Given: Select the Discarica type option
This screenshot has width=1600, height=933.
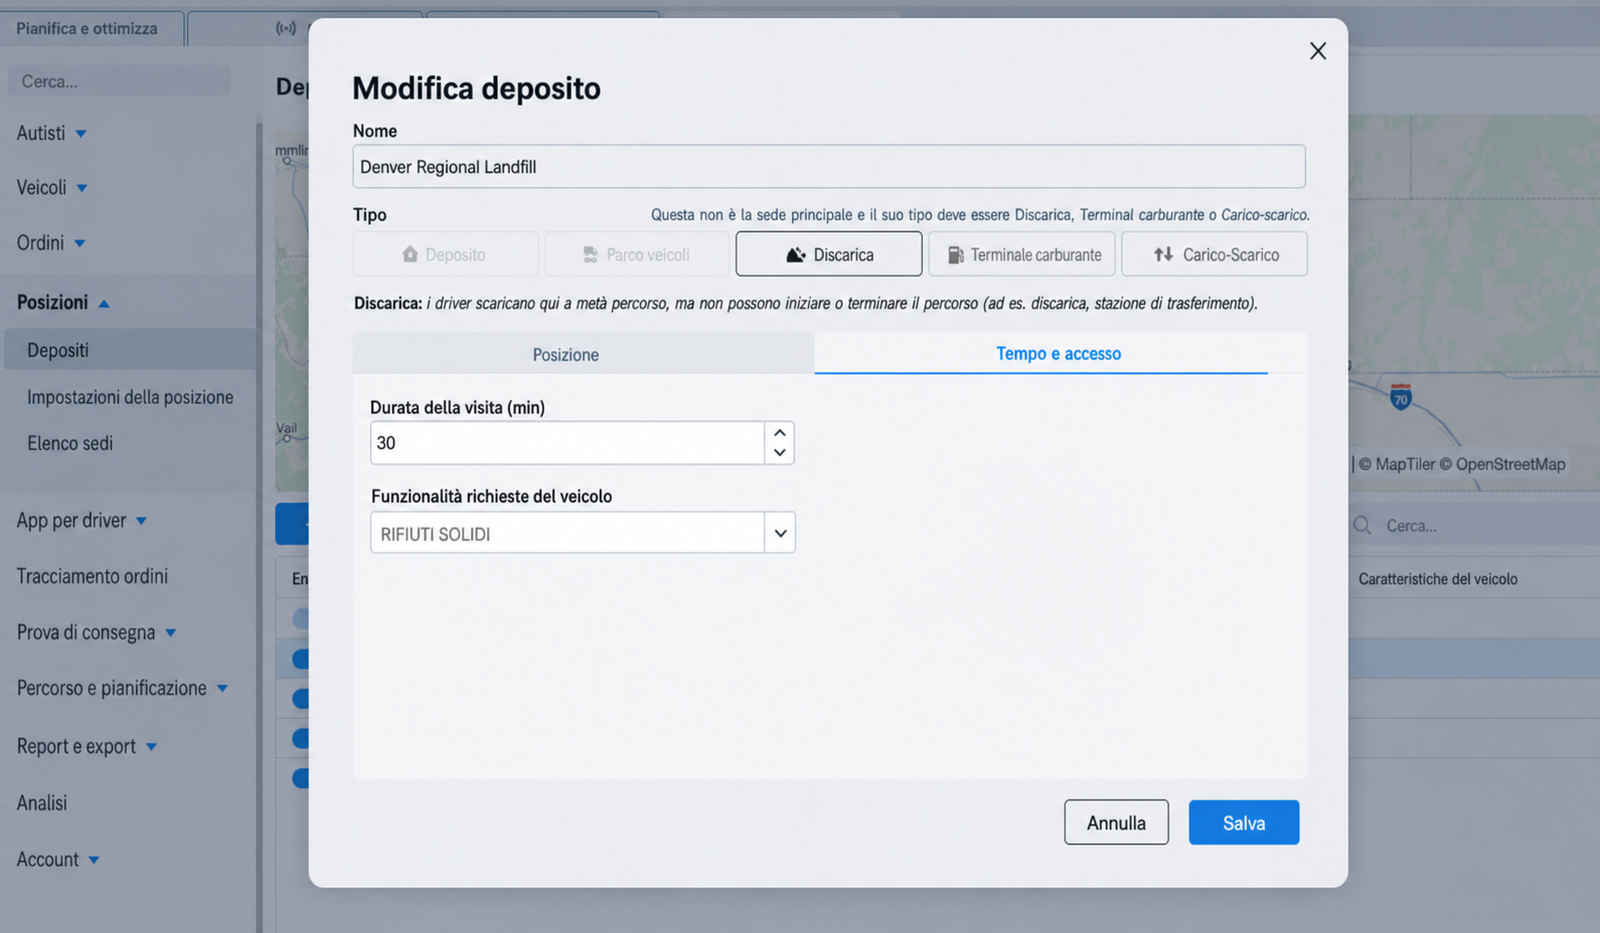Looking at the screenshot, I should [x=828, y=254].
